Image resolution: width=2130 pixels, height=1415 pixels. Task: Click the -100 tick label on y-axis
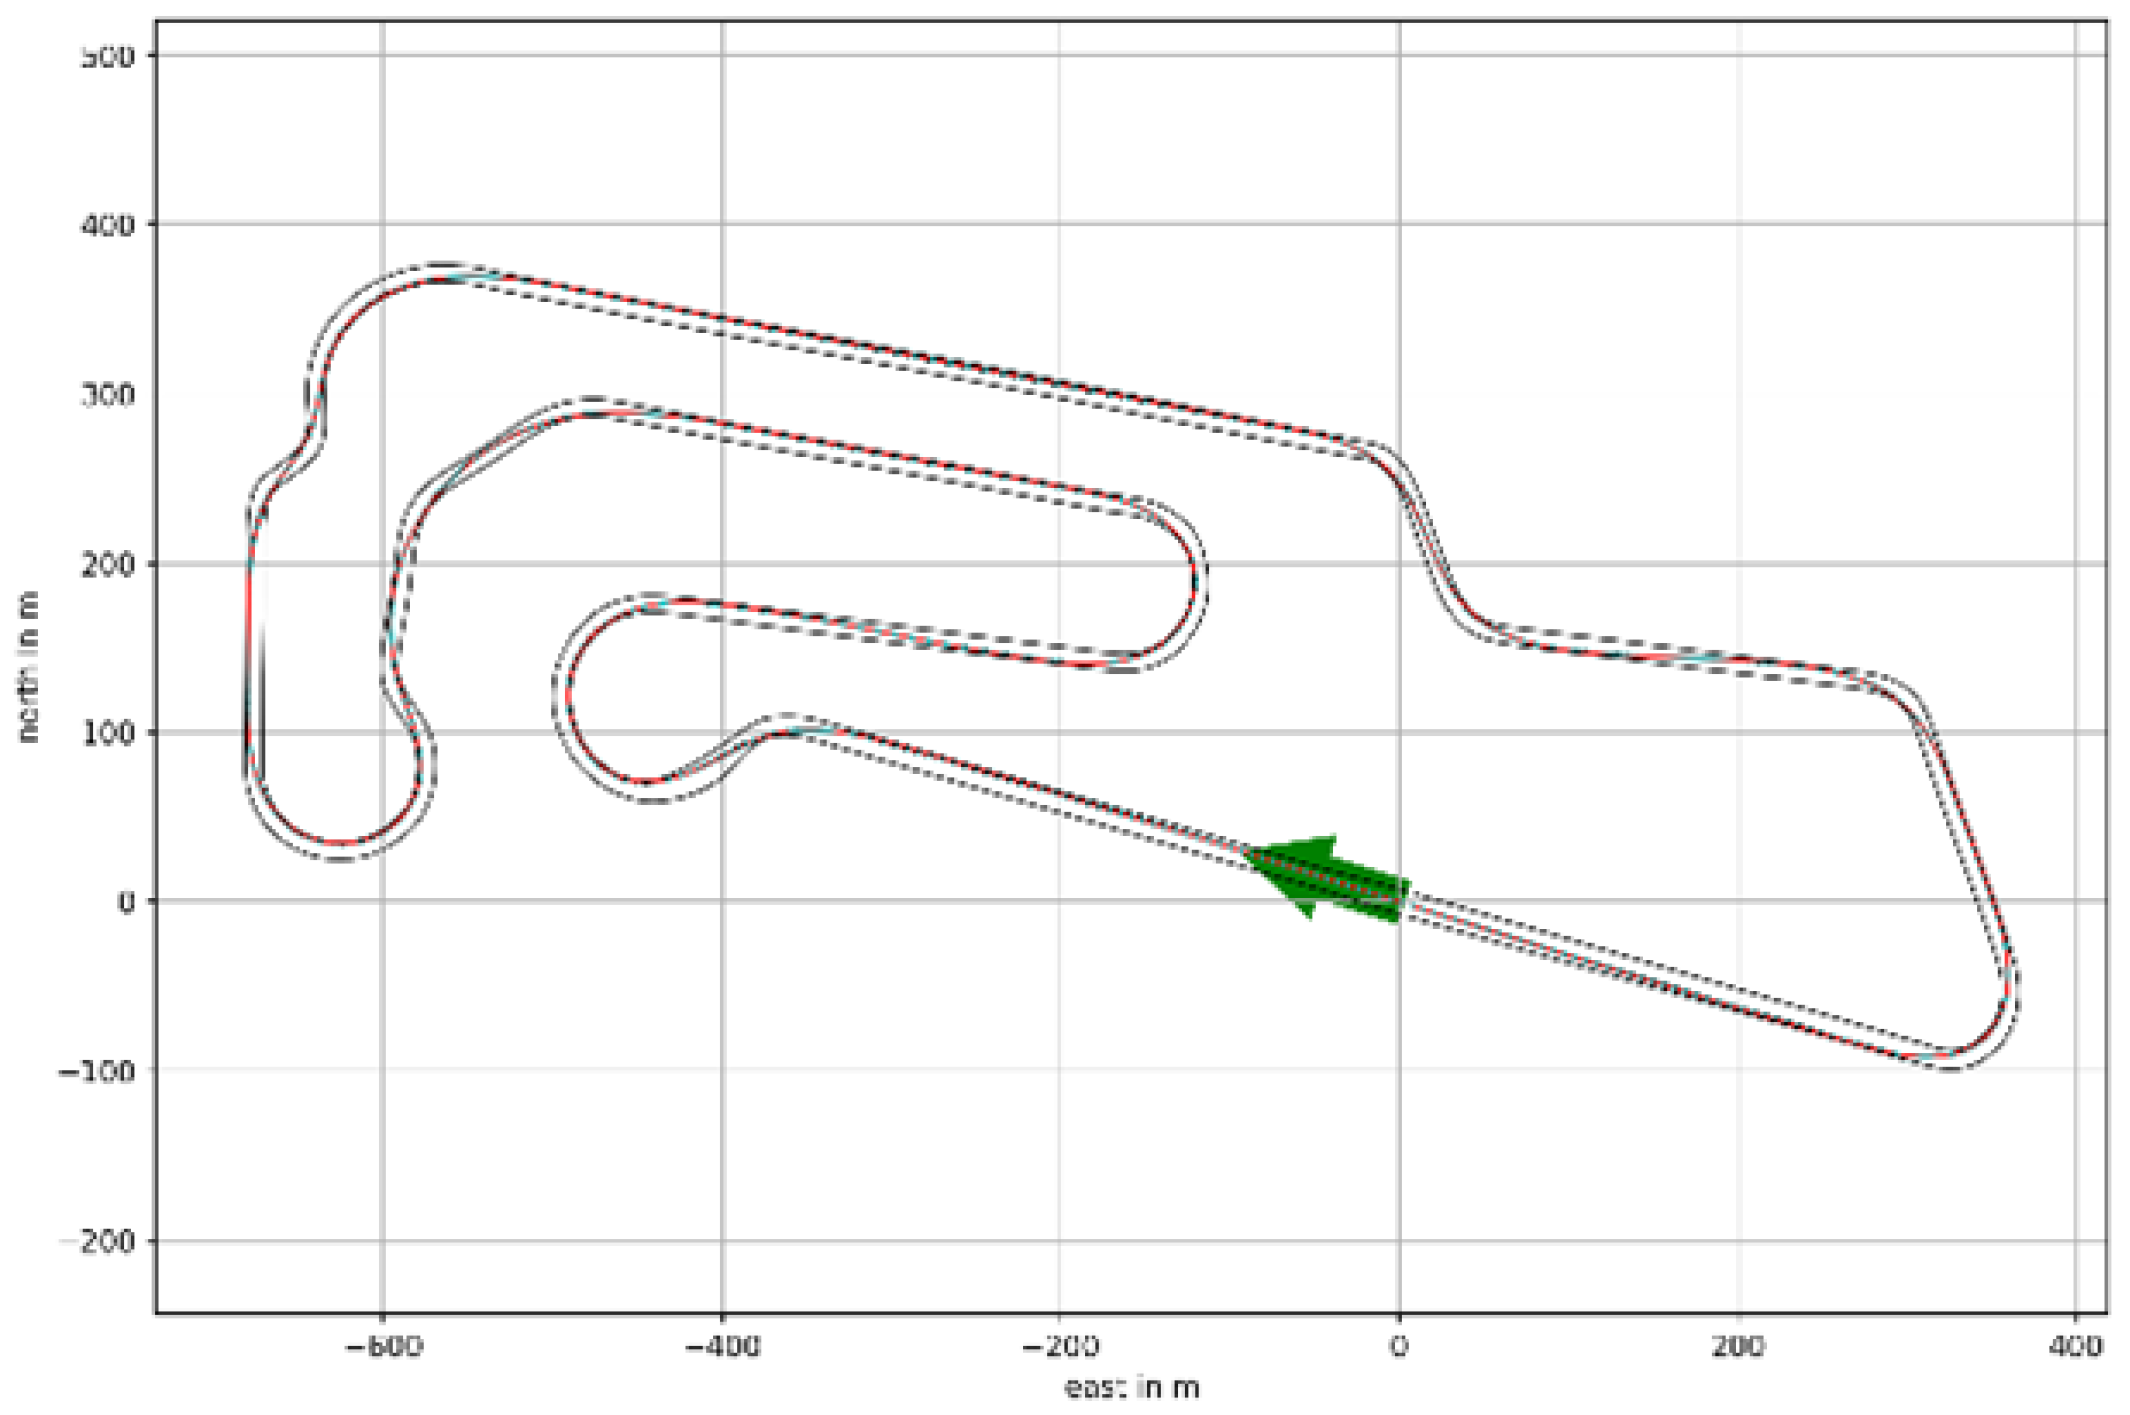point(97,1071)
